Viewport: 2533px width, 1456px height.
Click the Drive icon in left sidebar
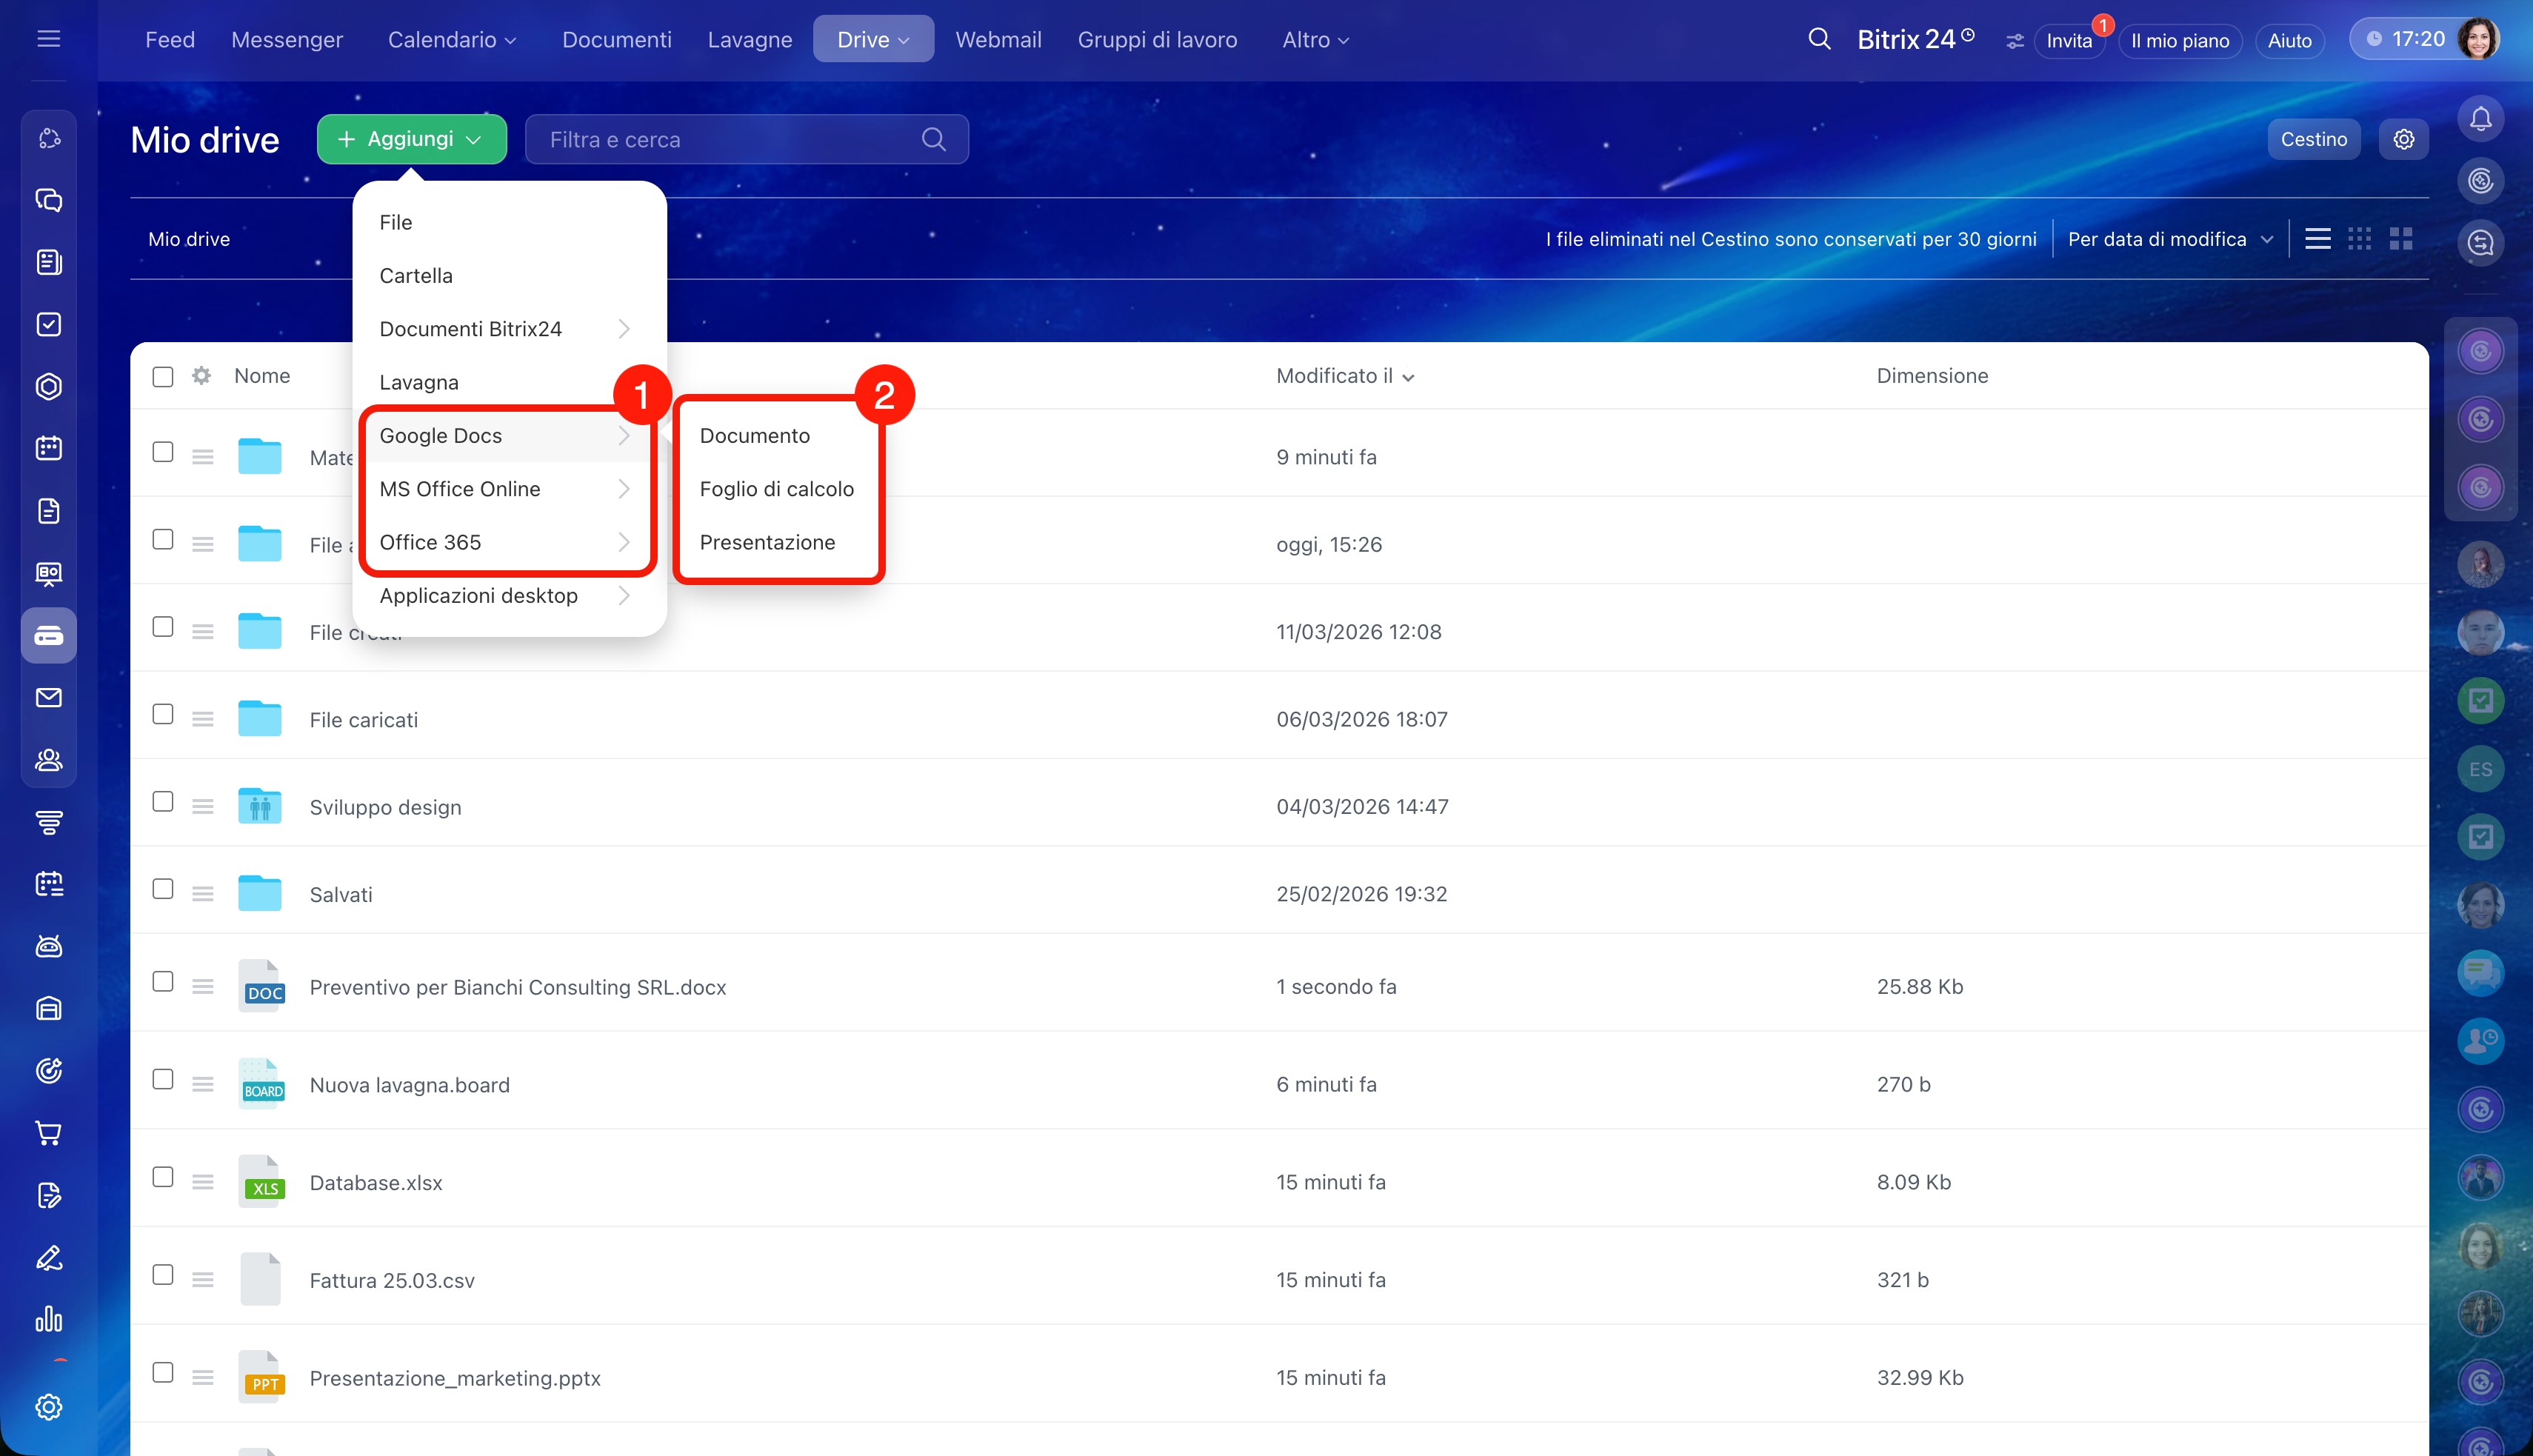[48, 635]
